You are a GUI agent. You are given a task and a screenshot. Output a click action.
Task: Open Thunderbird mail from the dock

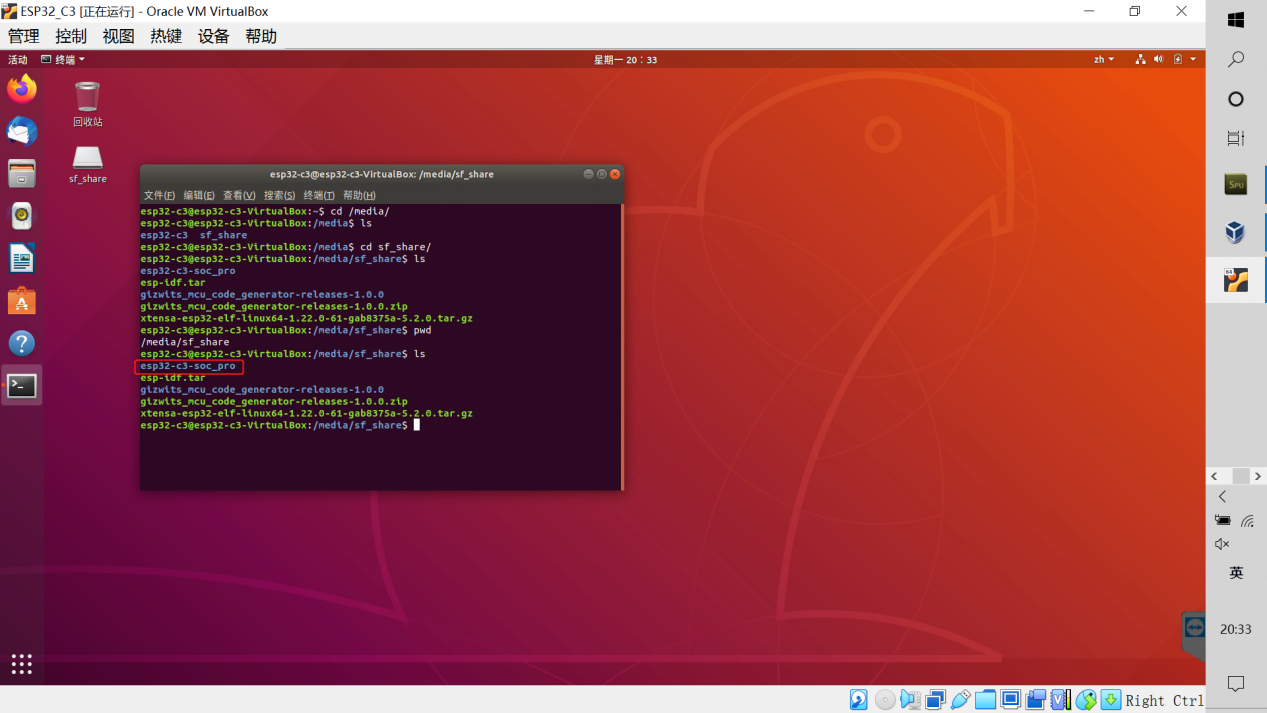[21, 132]
